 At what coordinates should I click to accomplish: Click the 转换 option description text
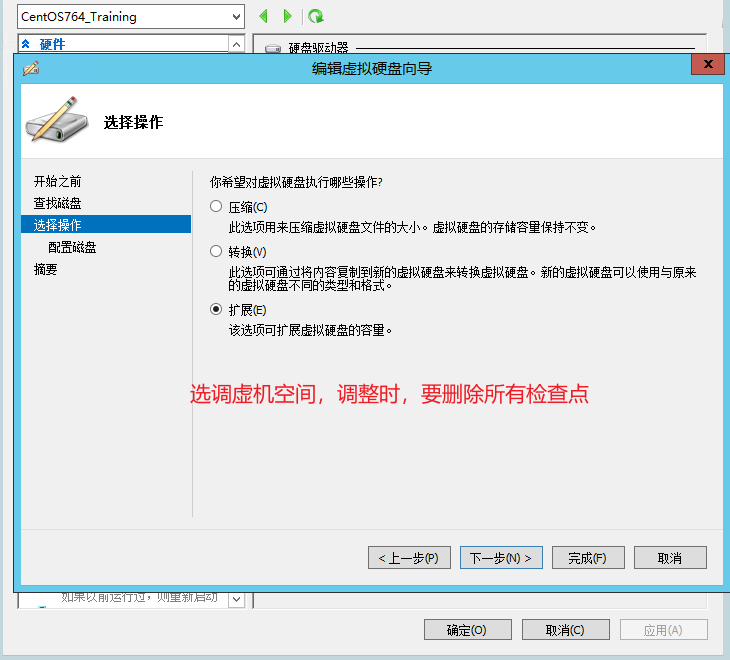[x=462, y=278]
